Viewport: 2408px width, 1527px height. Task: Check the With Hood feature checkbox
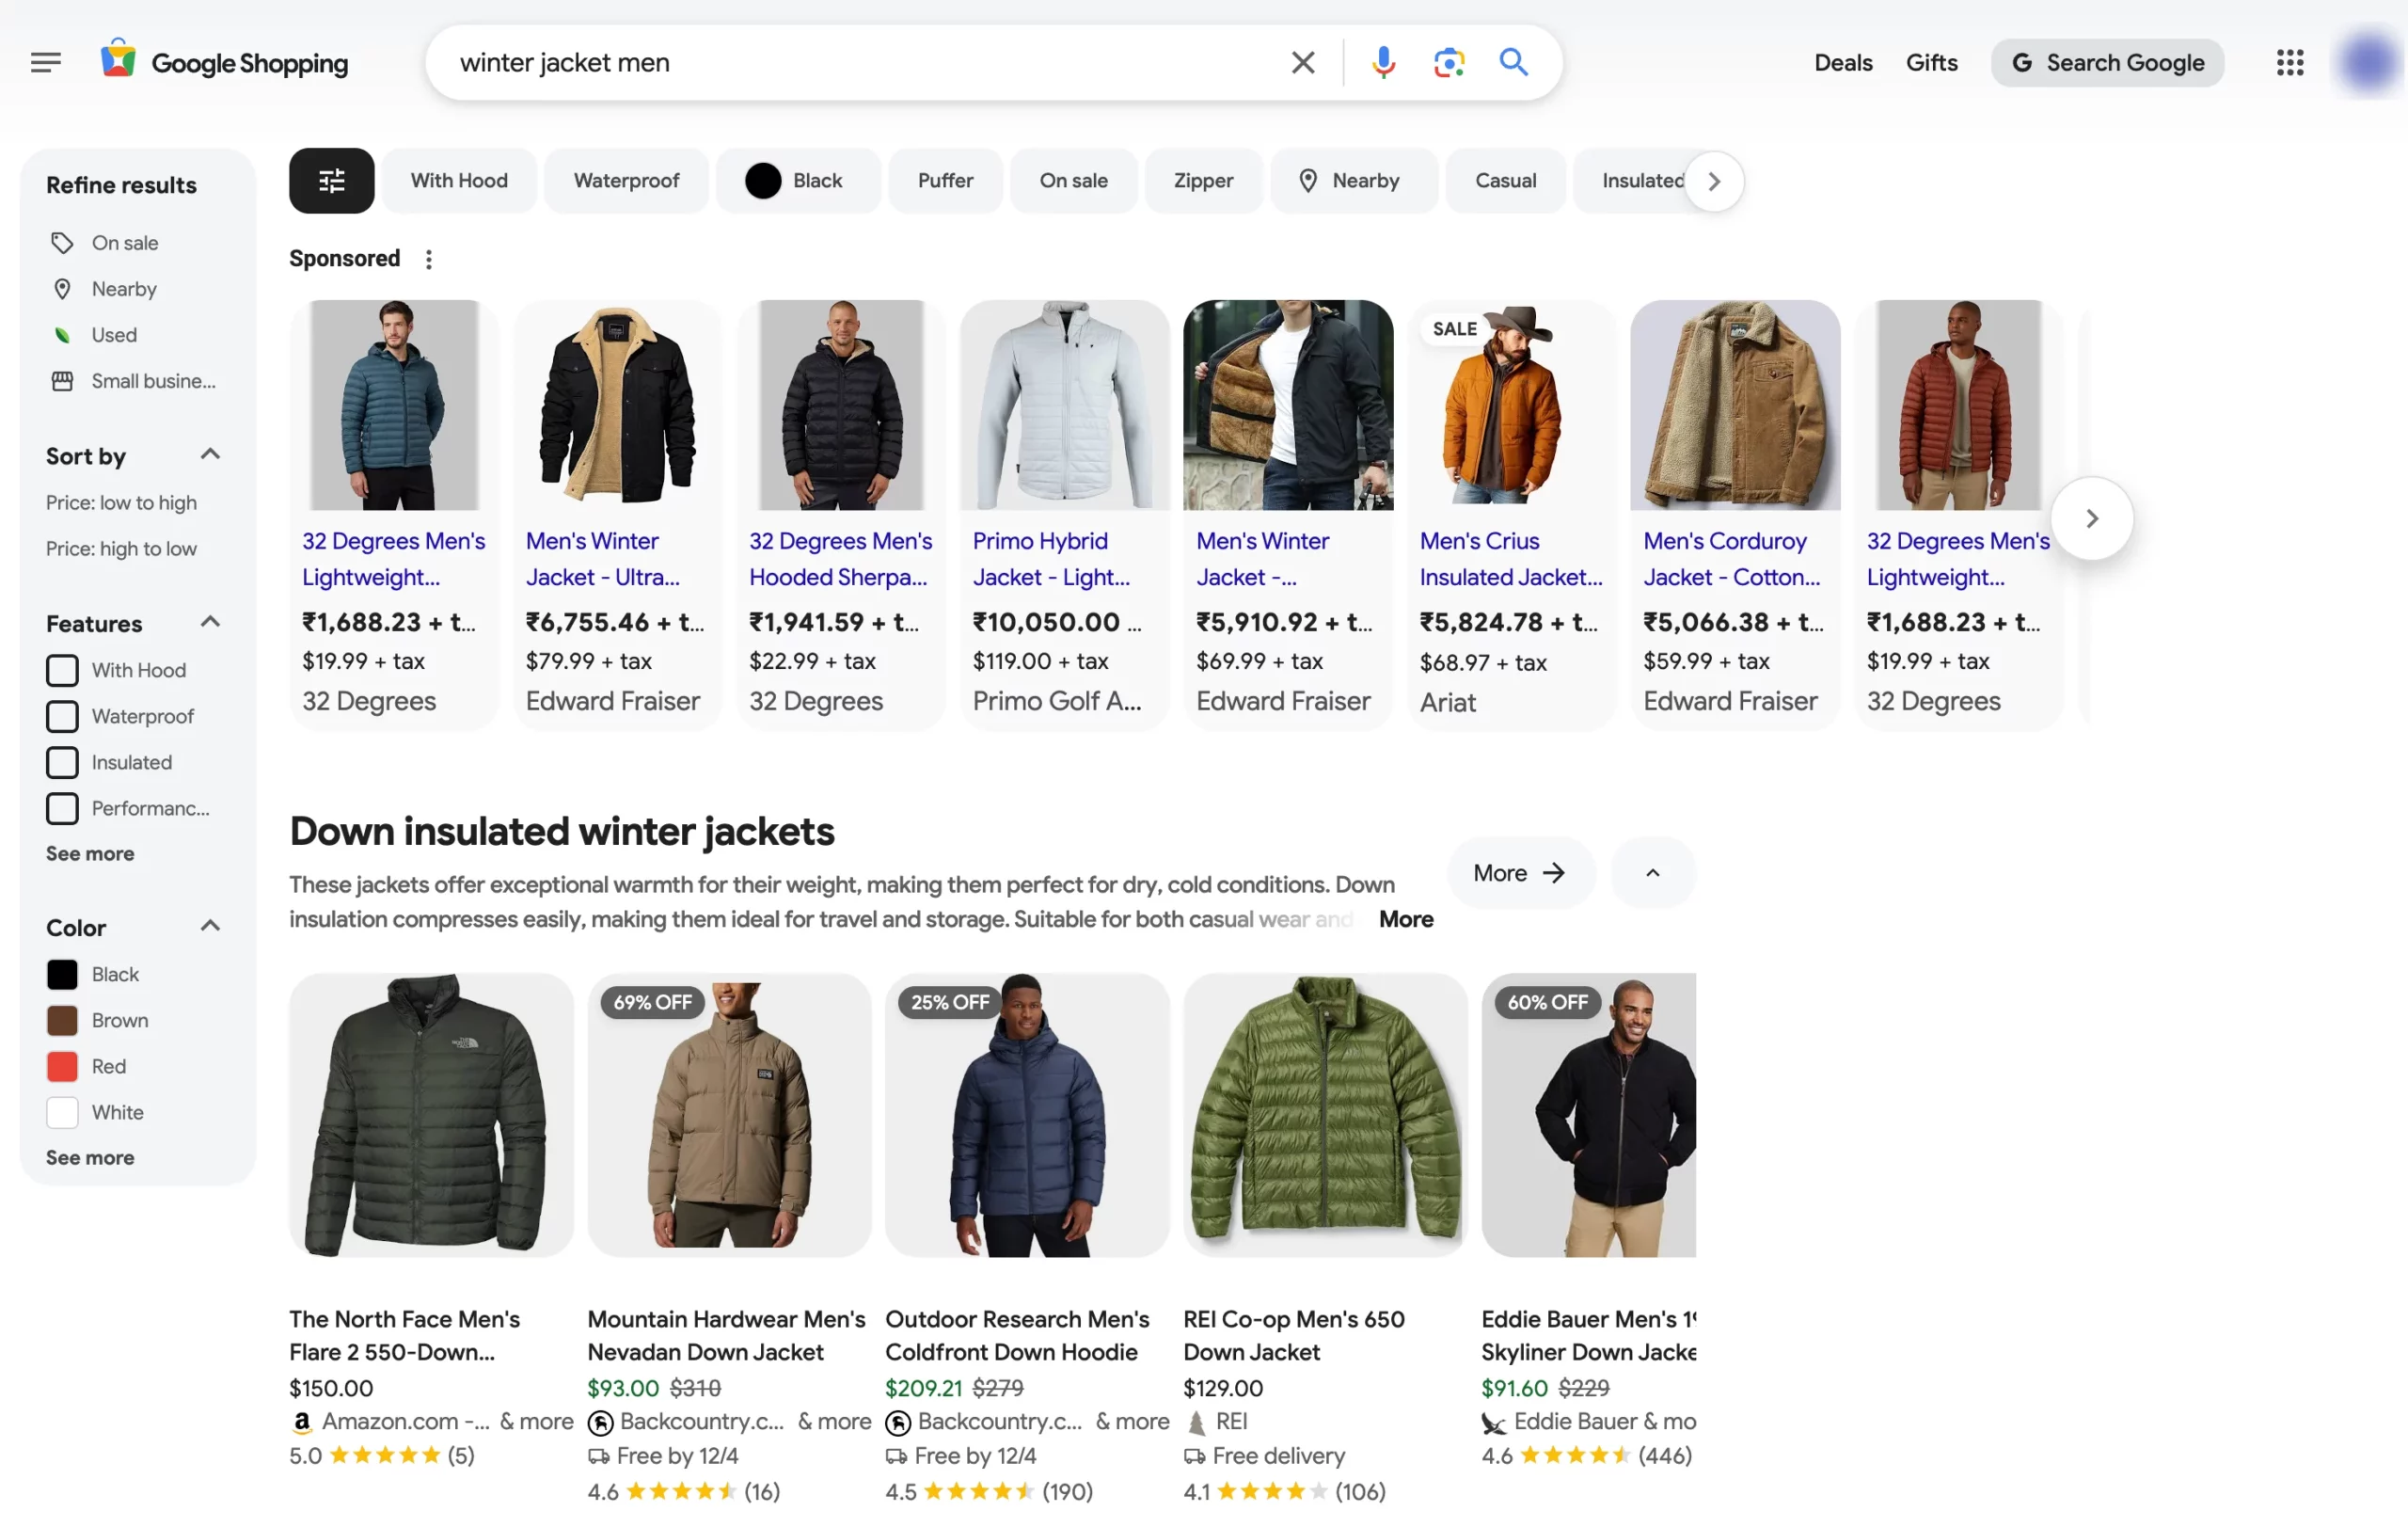coord(62,670)
